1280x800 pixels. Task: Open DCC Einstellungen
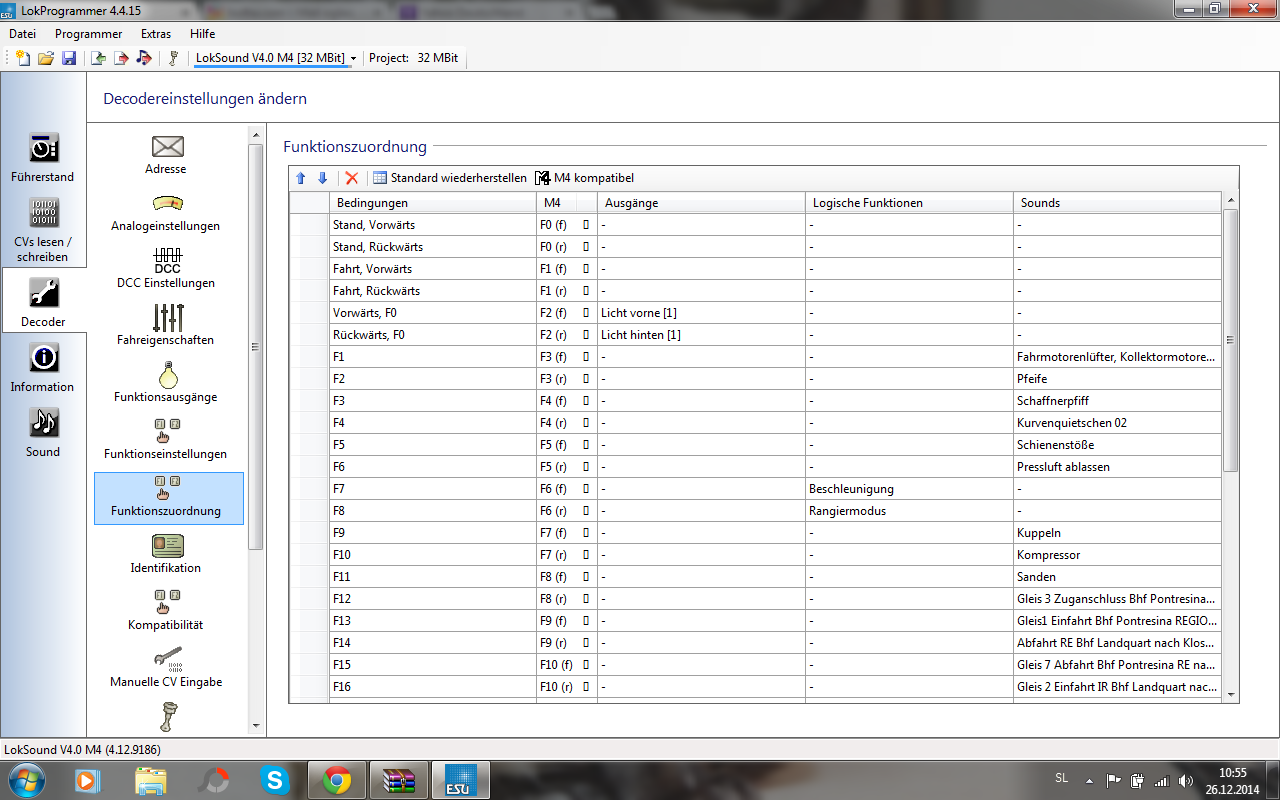point(168,268)
